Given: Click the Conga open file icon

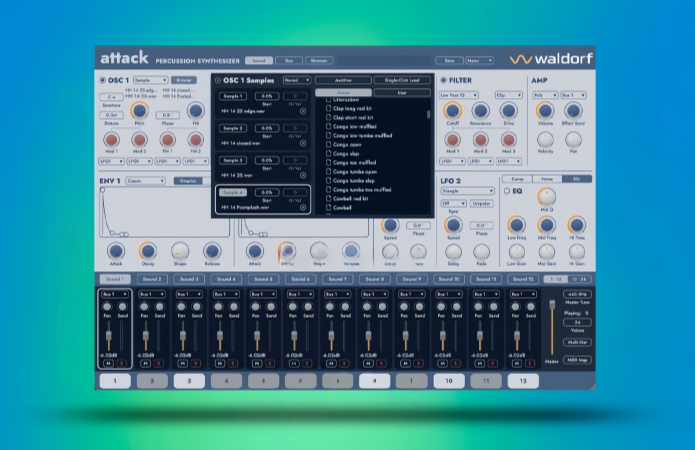Looking at the screenshot, I should click(328, 145).
